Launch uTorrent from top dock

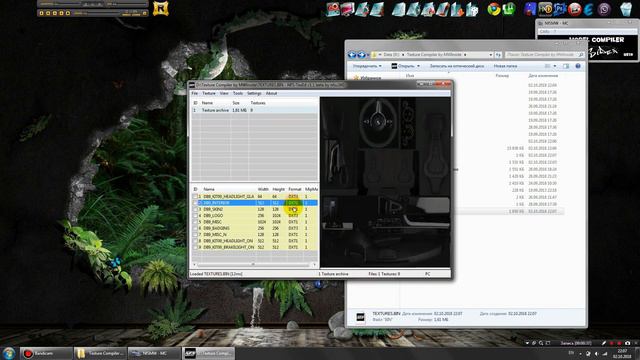tap(509, 9)
